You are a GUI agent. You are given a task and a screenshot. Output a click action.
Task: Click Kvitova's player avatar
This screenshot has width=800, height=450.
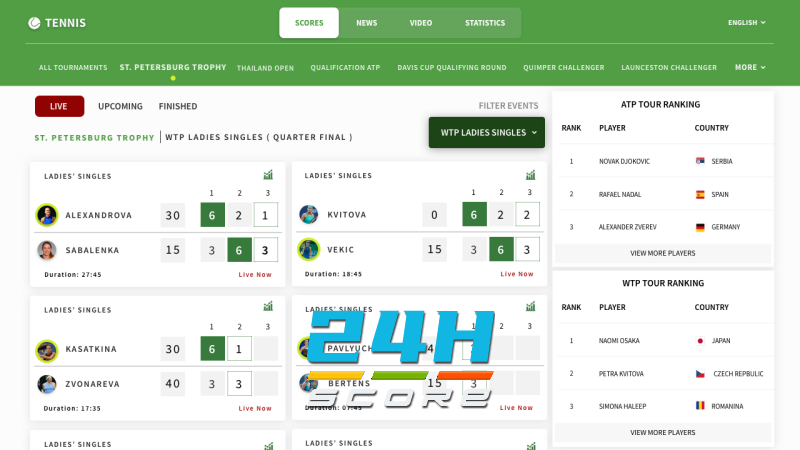point(309,214)
